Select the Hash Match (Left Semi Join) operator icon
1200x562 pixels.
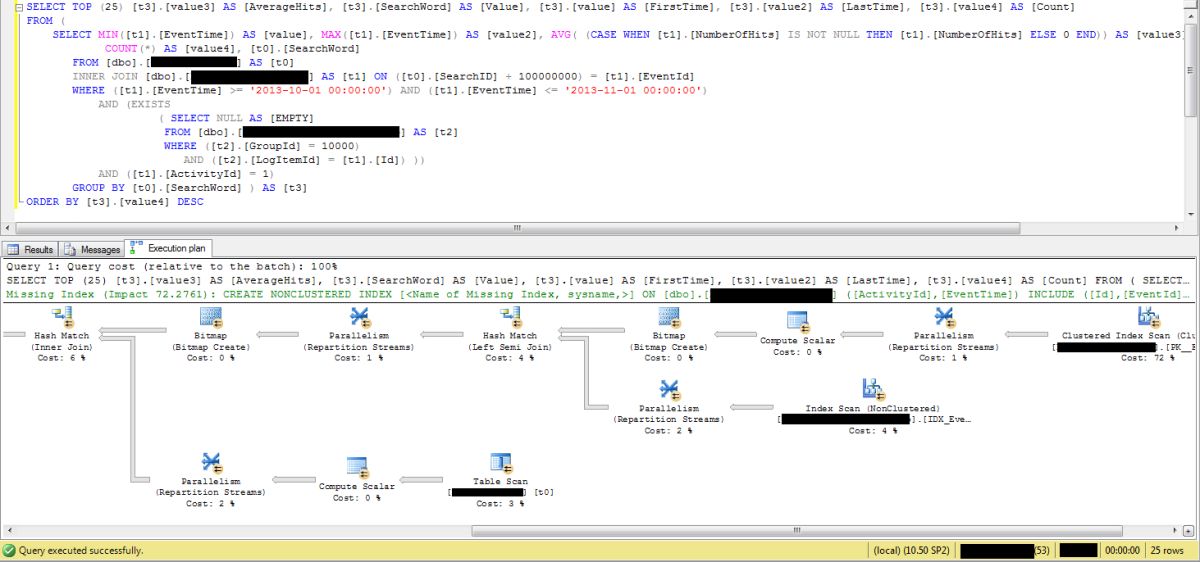(510, 318)
